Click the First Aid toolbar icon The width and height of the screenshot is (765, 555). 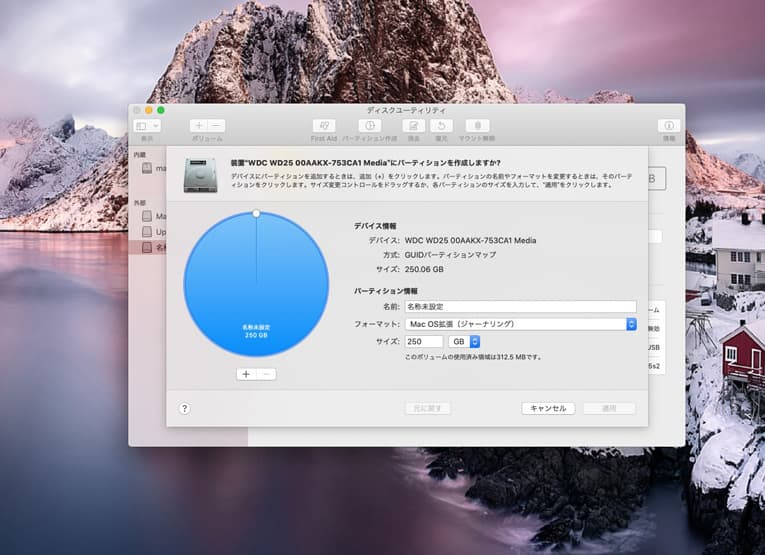pos(323,126)
